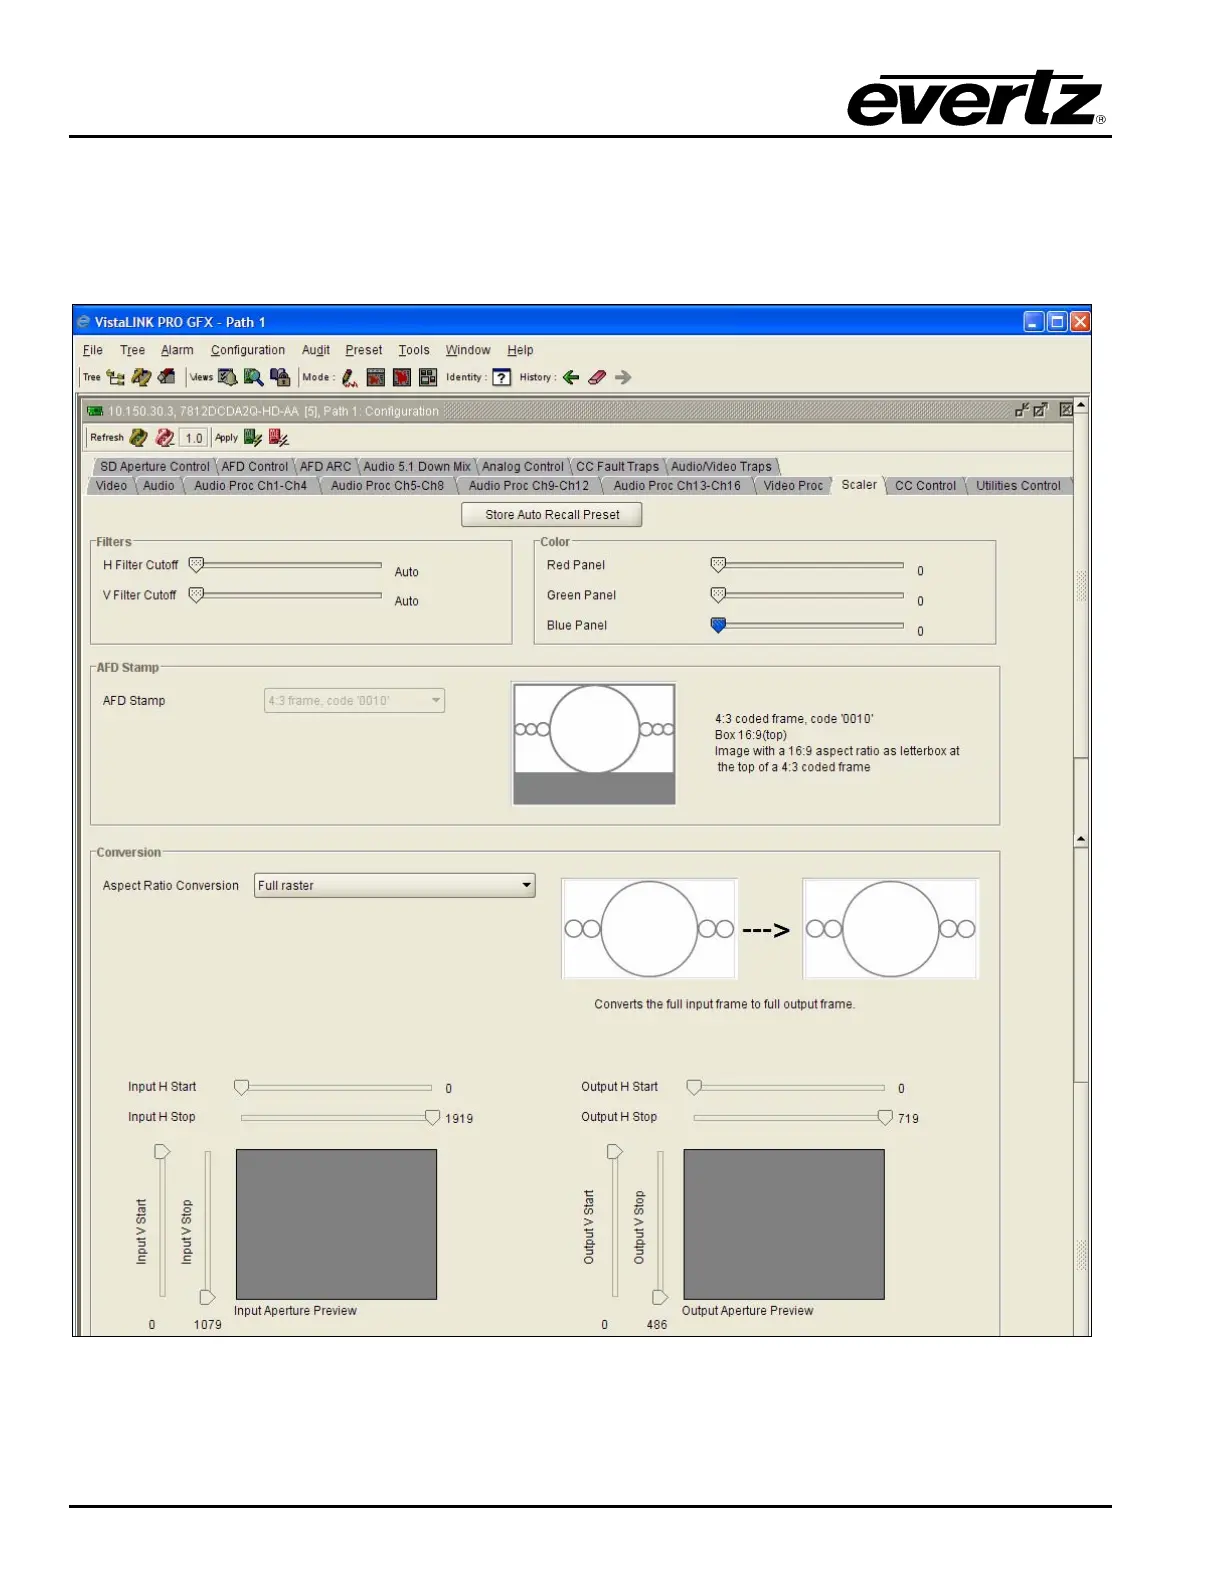Image resolution: width=1224 pixels, height=1584 pixels.
Task: Click the green Apply icon
Action: point(252,438)
